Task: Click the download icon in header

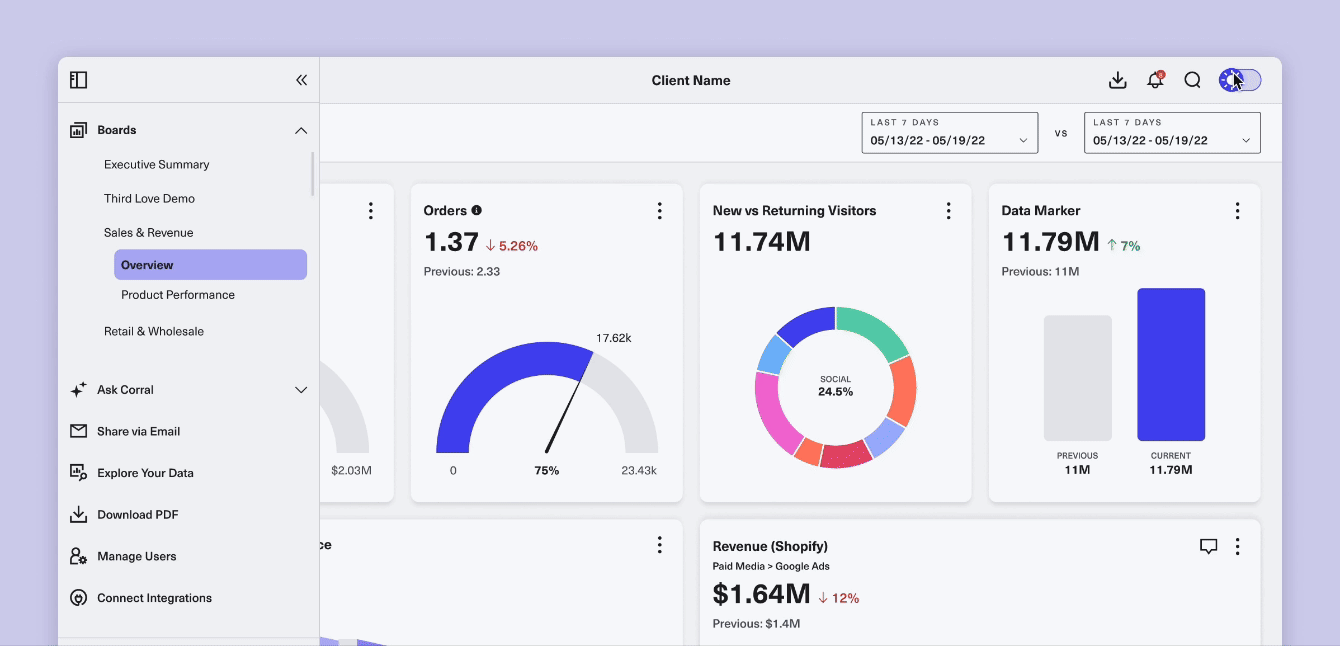Action: 1118,80
